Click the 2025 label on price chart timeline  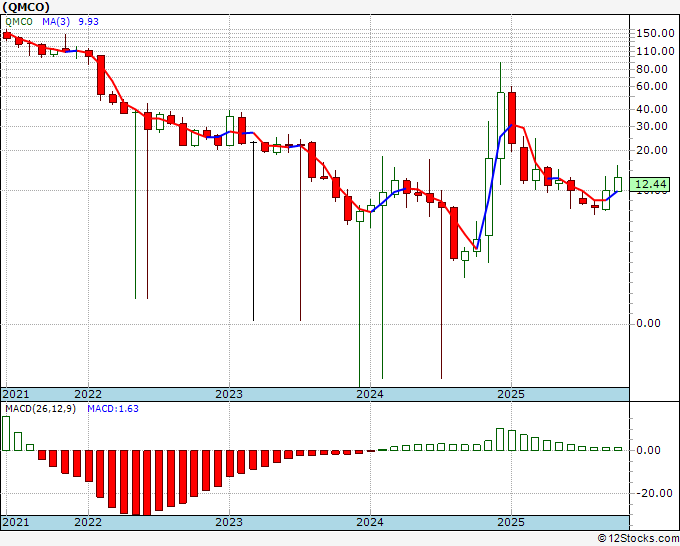511,394
